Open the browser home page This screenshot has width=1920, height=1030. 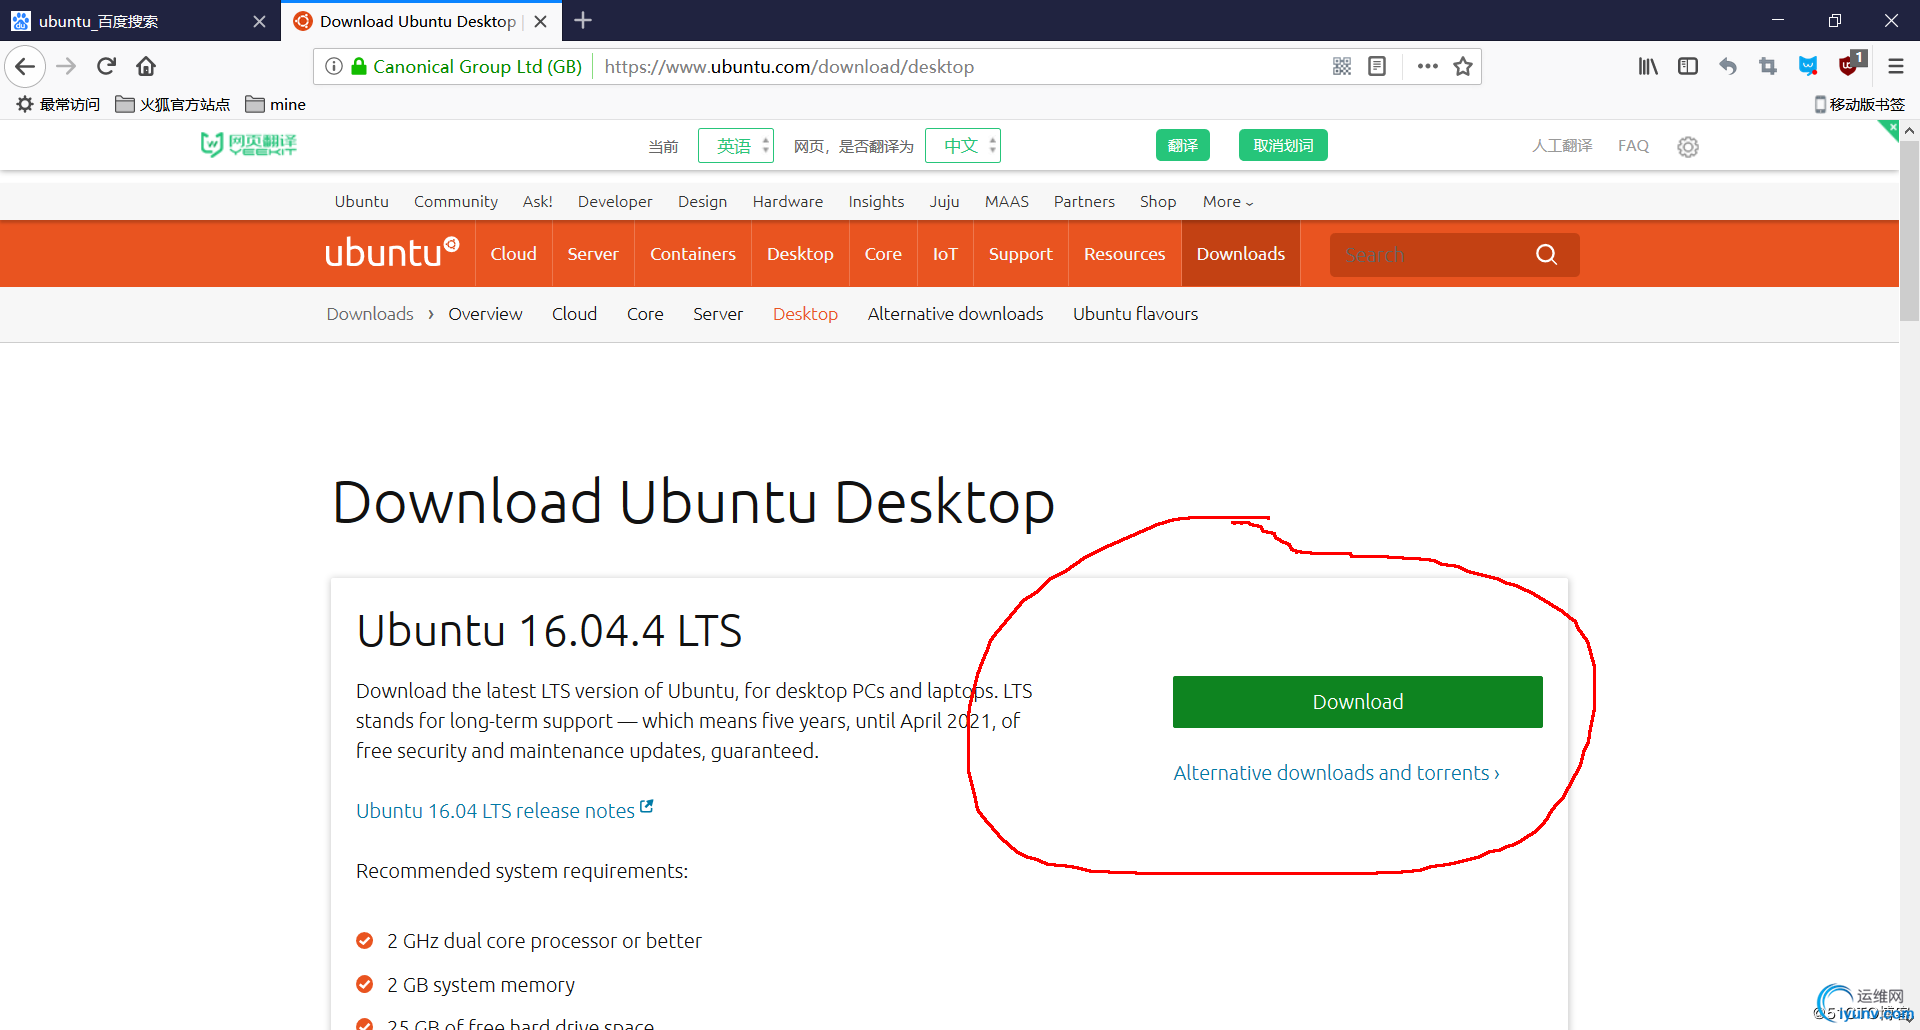(146, 66)
